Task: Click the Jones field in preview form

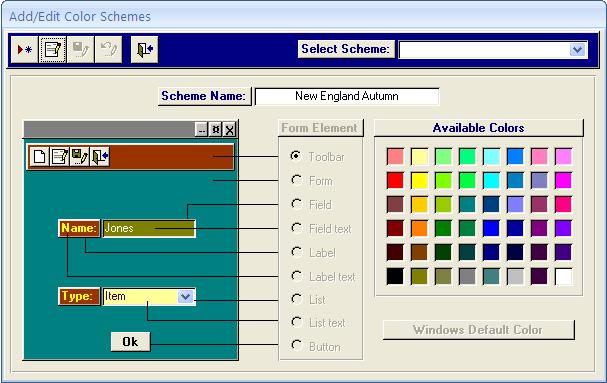Action: tap(149, 228)
